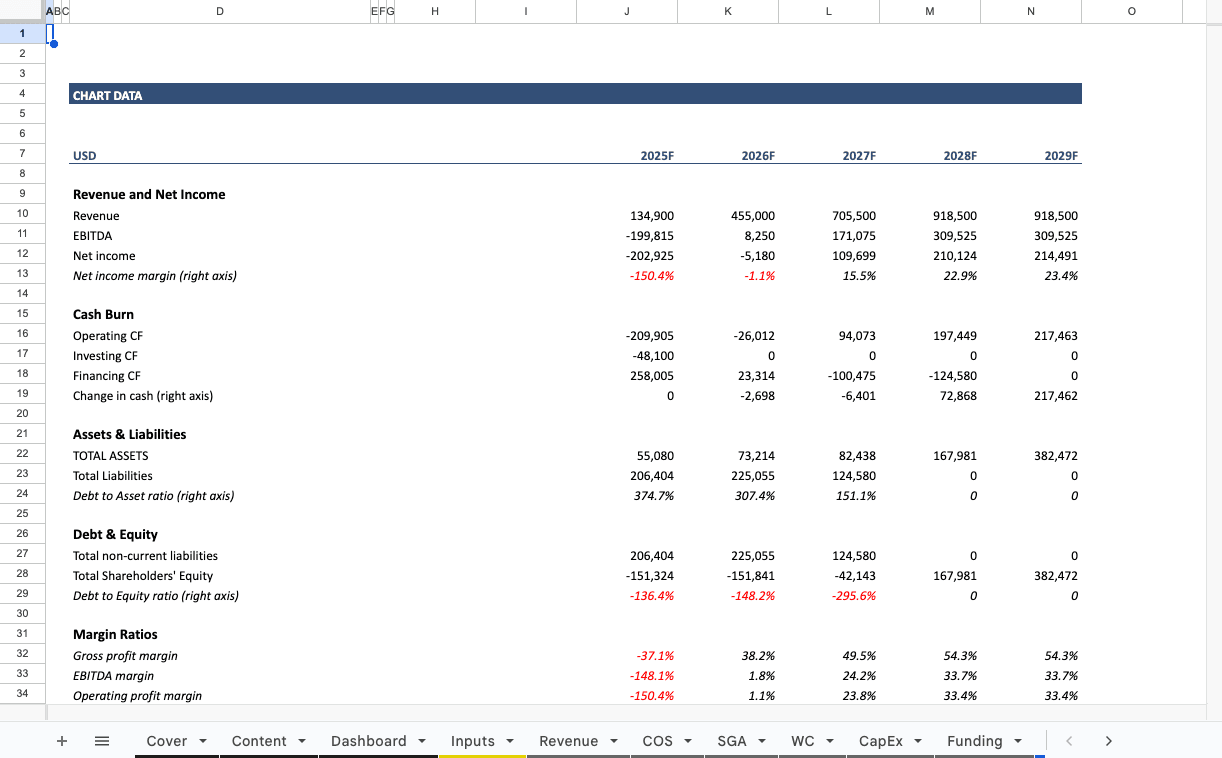Open the all sheets list via hamburger icon

tap(101, 741)
